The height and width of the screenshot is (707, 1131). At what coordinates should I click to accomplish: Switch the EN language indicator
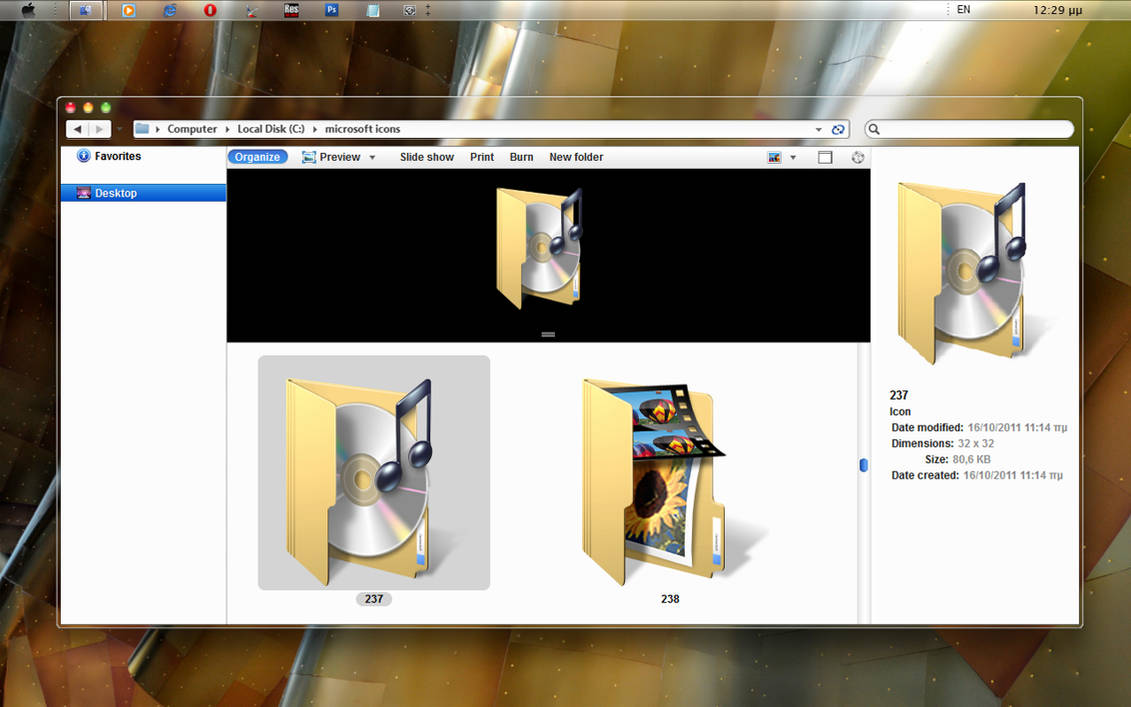point(963,9)
